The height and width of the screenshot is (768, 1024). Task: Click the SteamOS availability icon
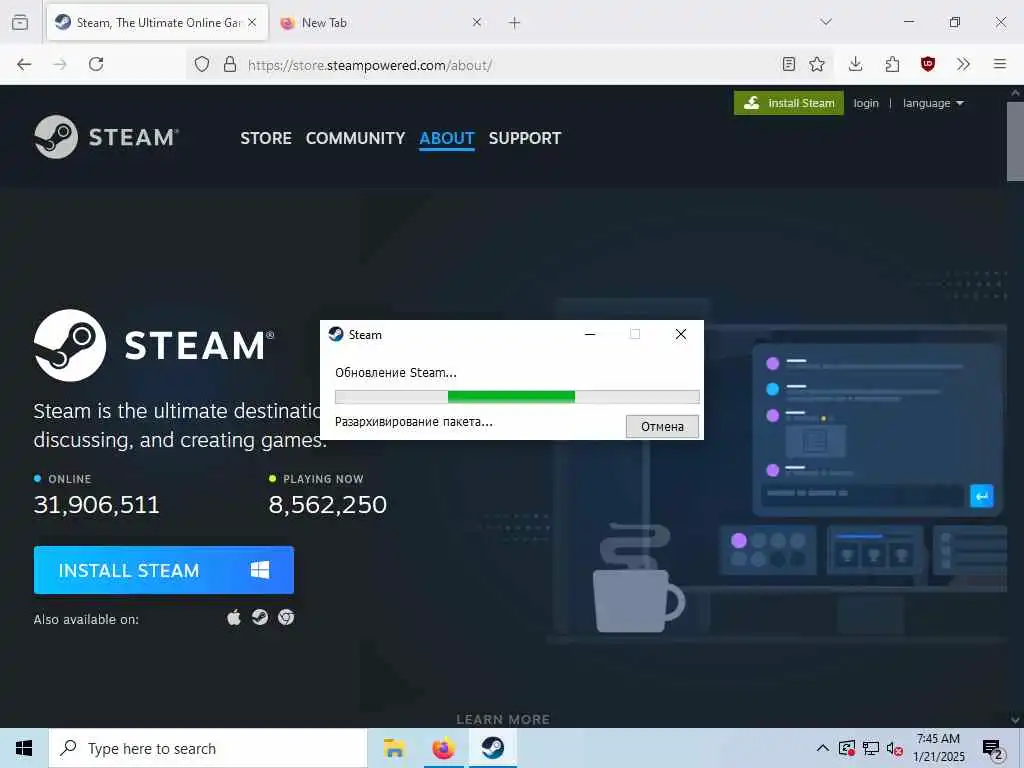click(x=260, y=617)
